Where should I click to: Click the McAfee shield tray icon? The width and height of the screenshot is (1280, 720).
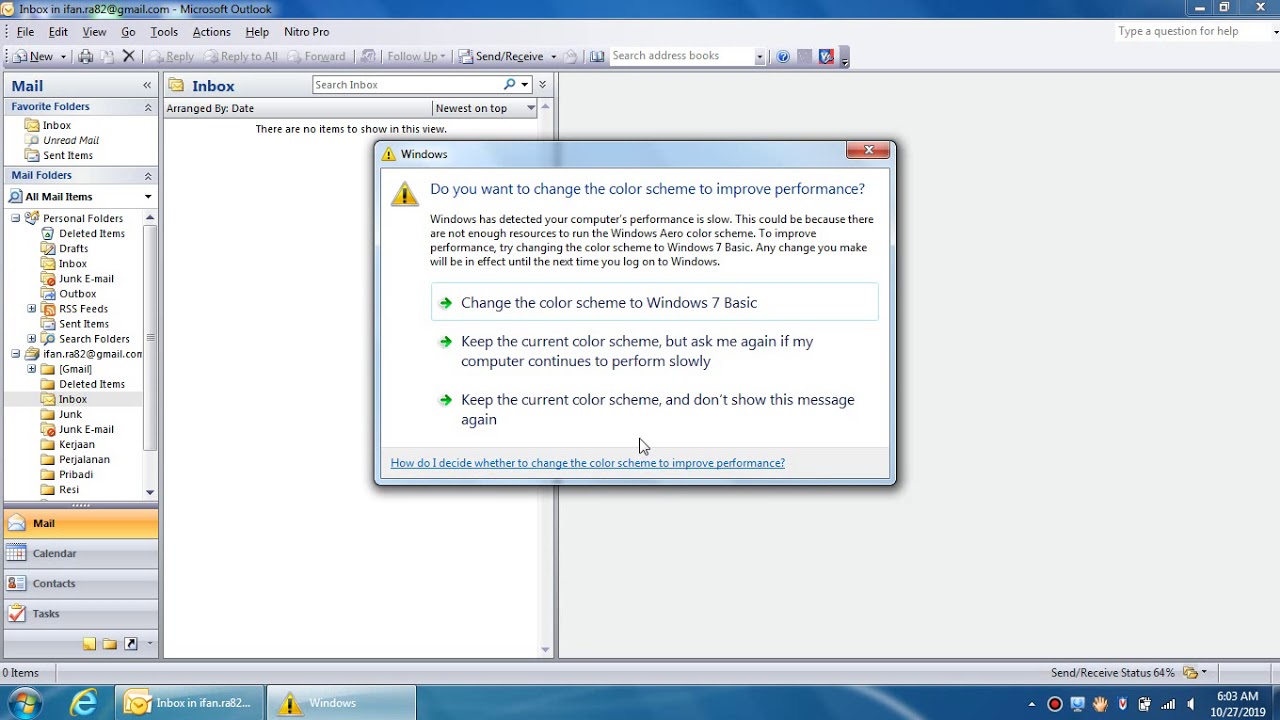(1122, 704)
